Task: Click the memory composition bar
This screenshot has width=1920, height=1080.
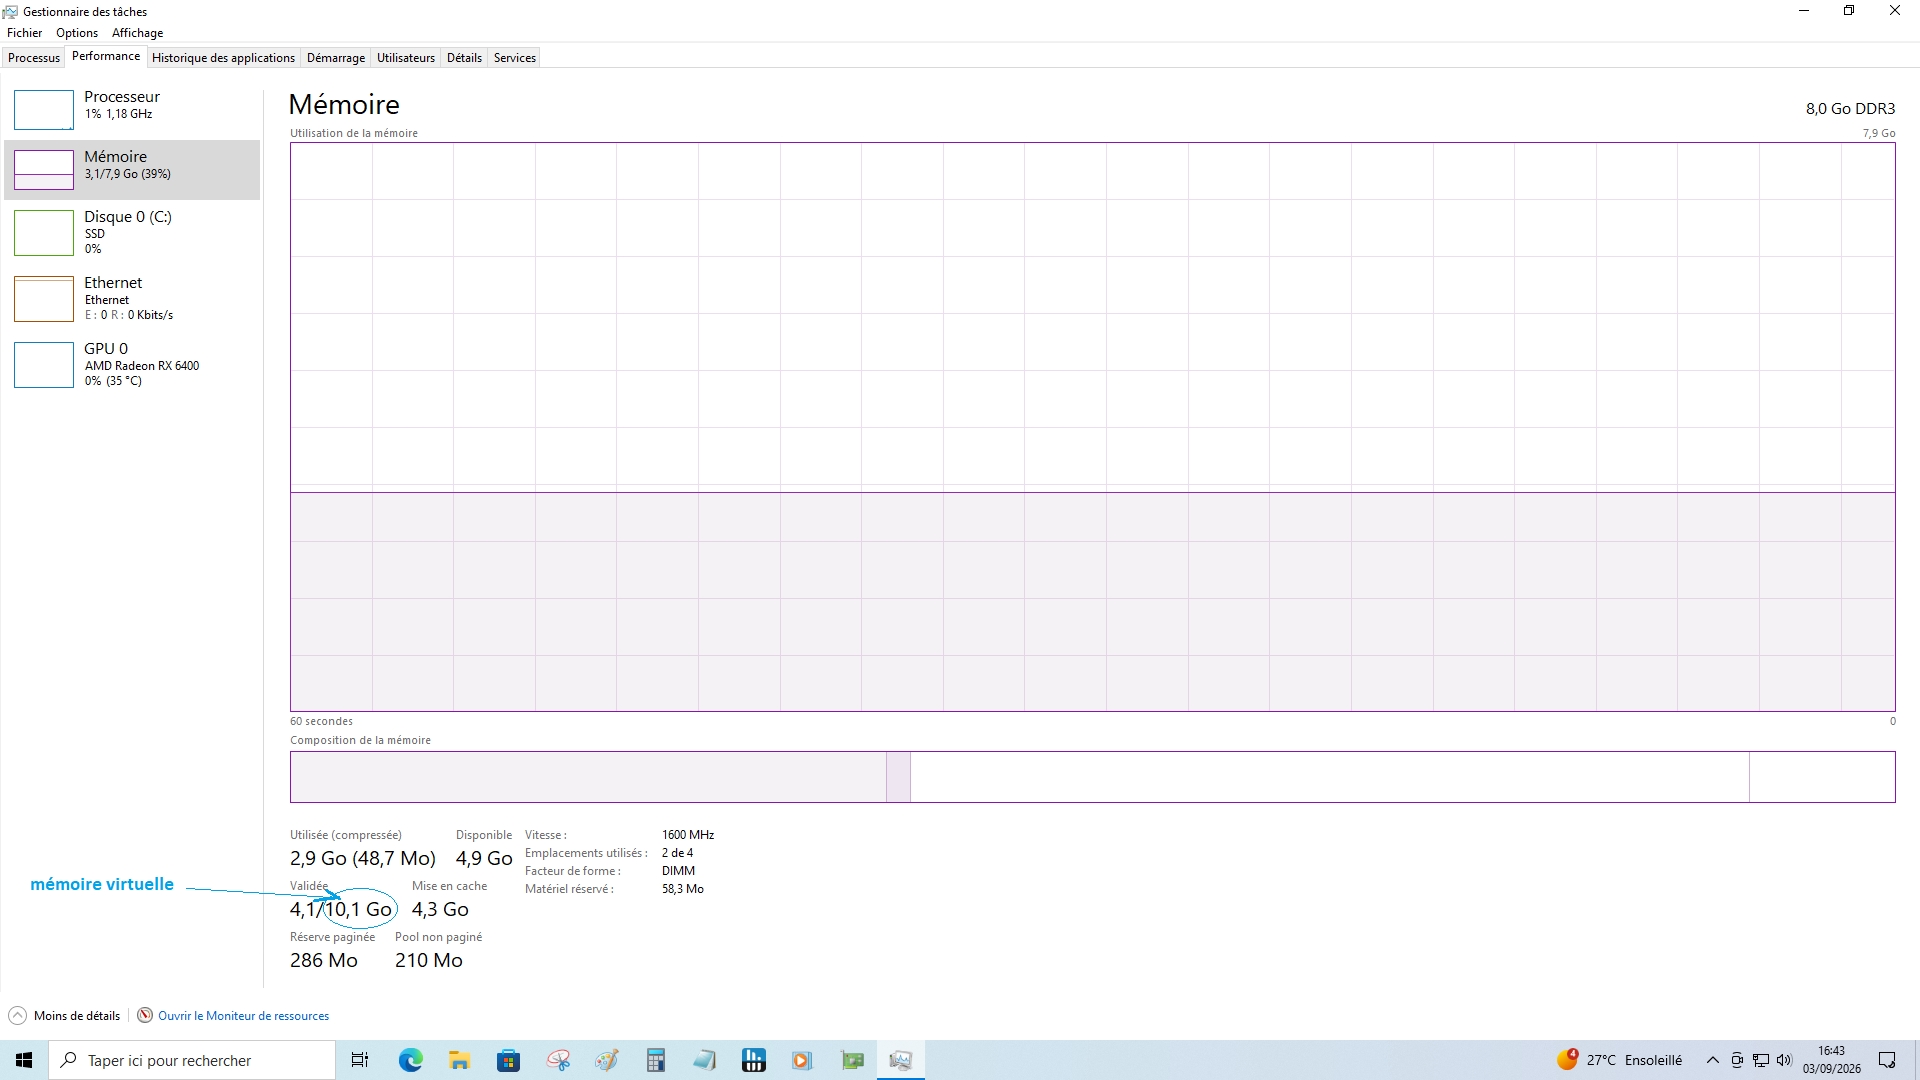Action: pos(1092,777)
